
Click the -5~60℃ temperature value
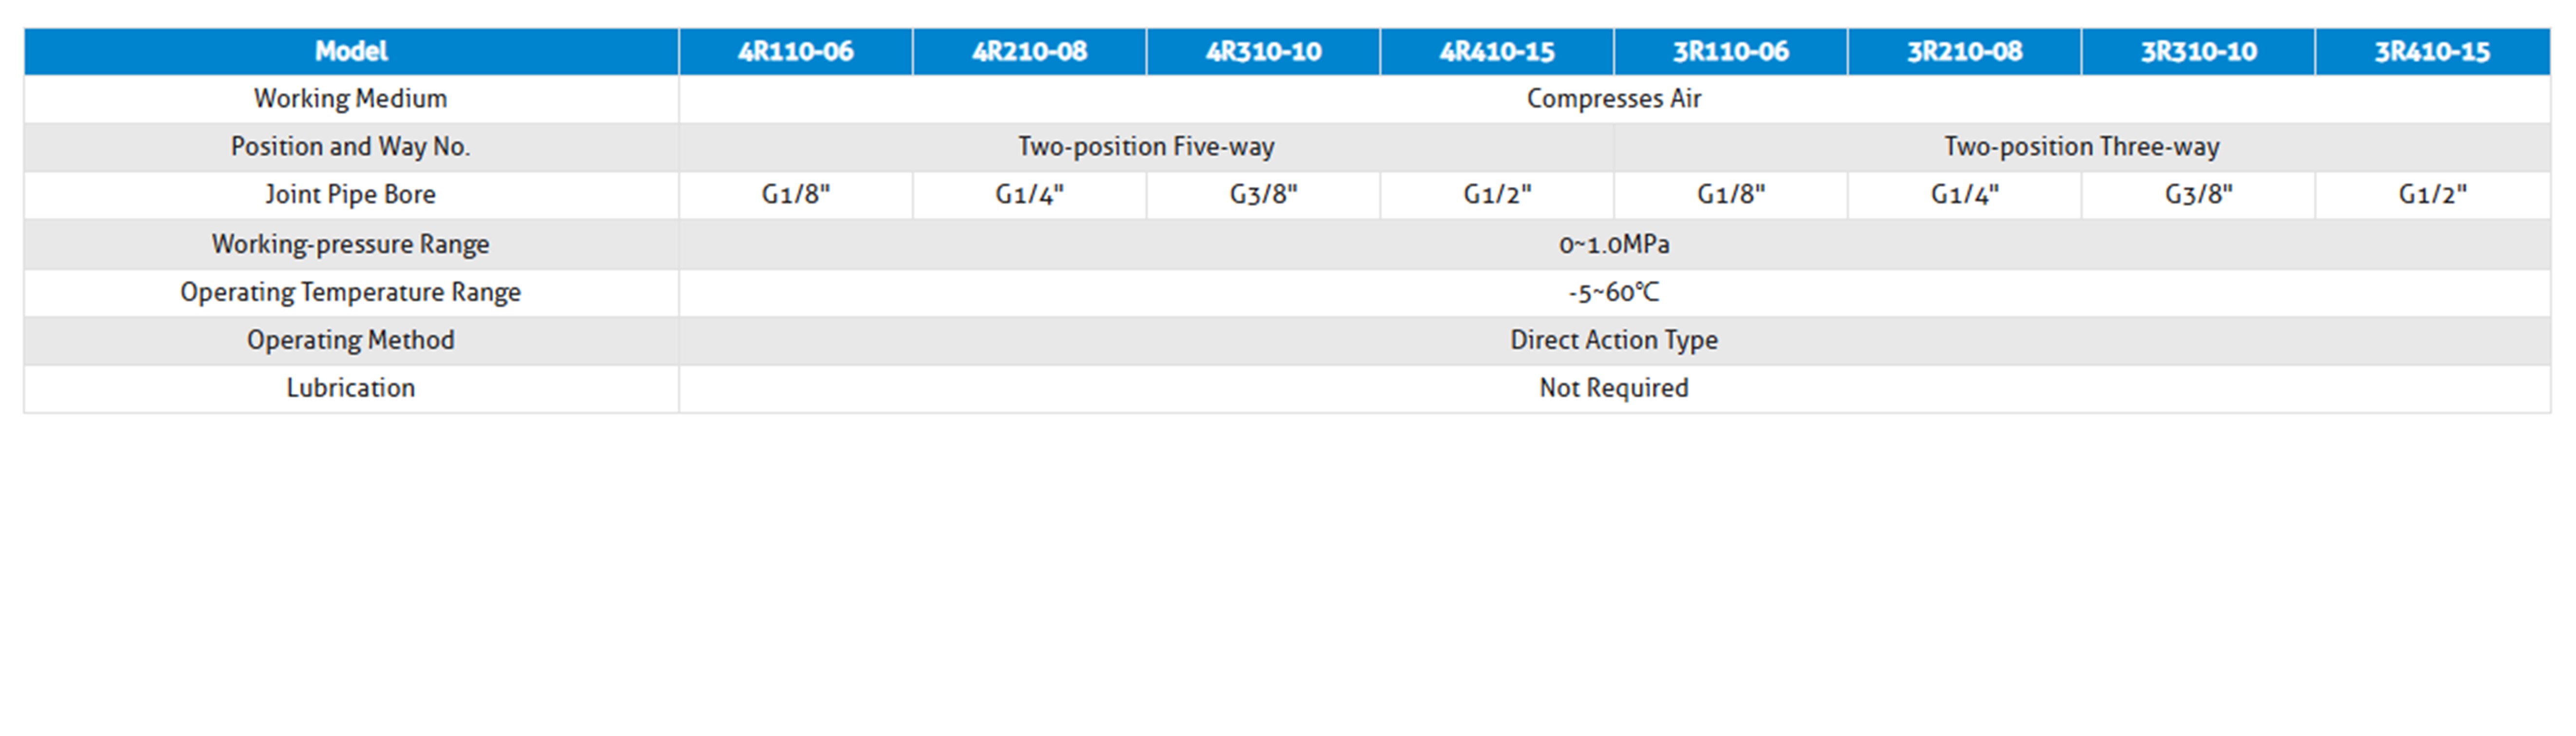[1614, 293]
